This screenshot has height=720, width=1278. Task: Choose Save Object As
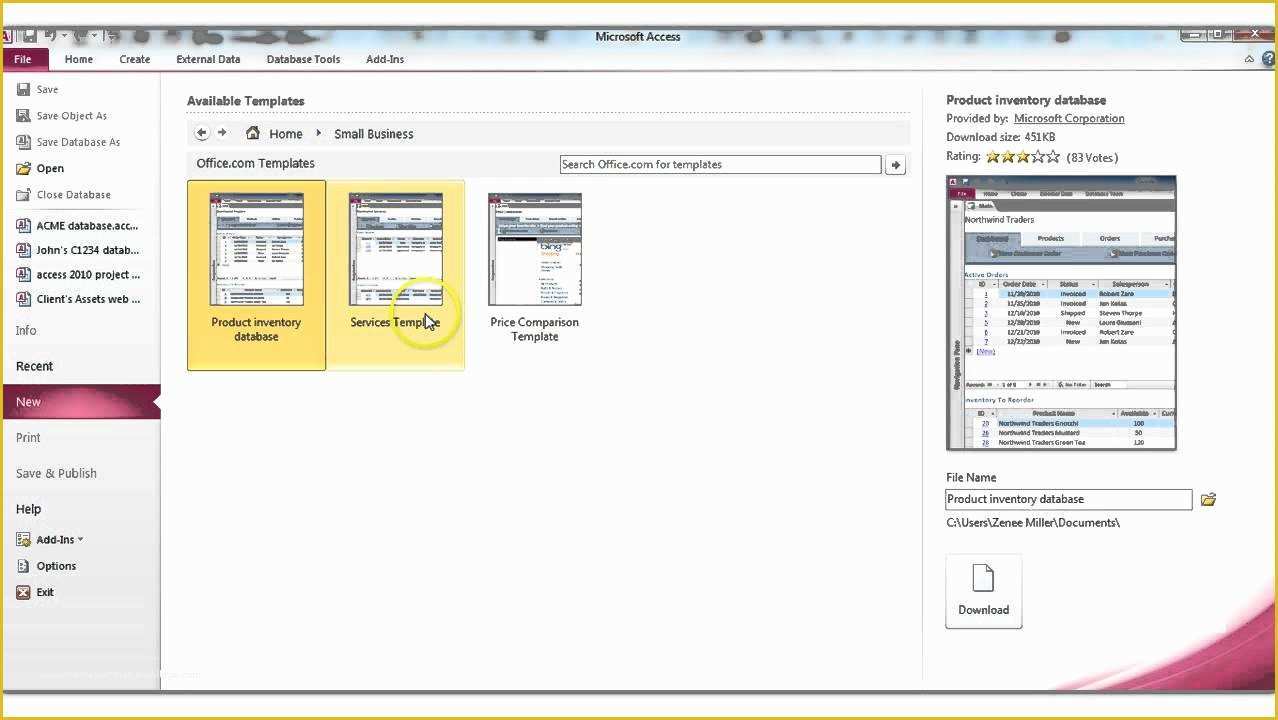click(62, 116)
